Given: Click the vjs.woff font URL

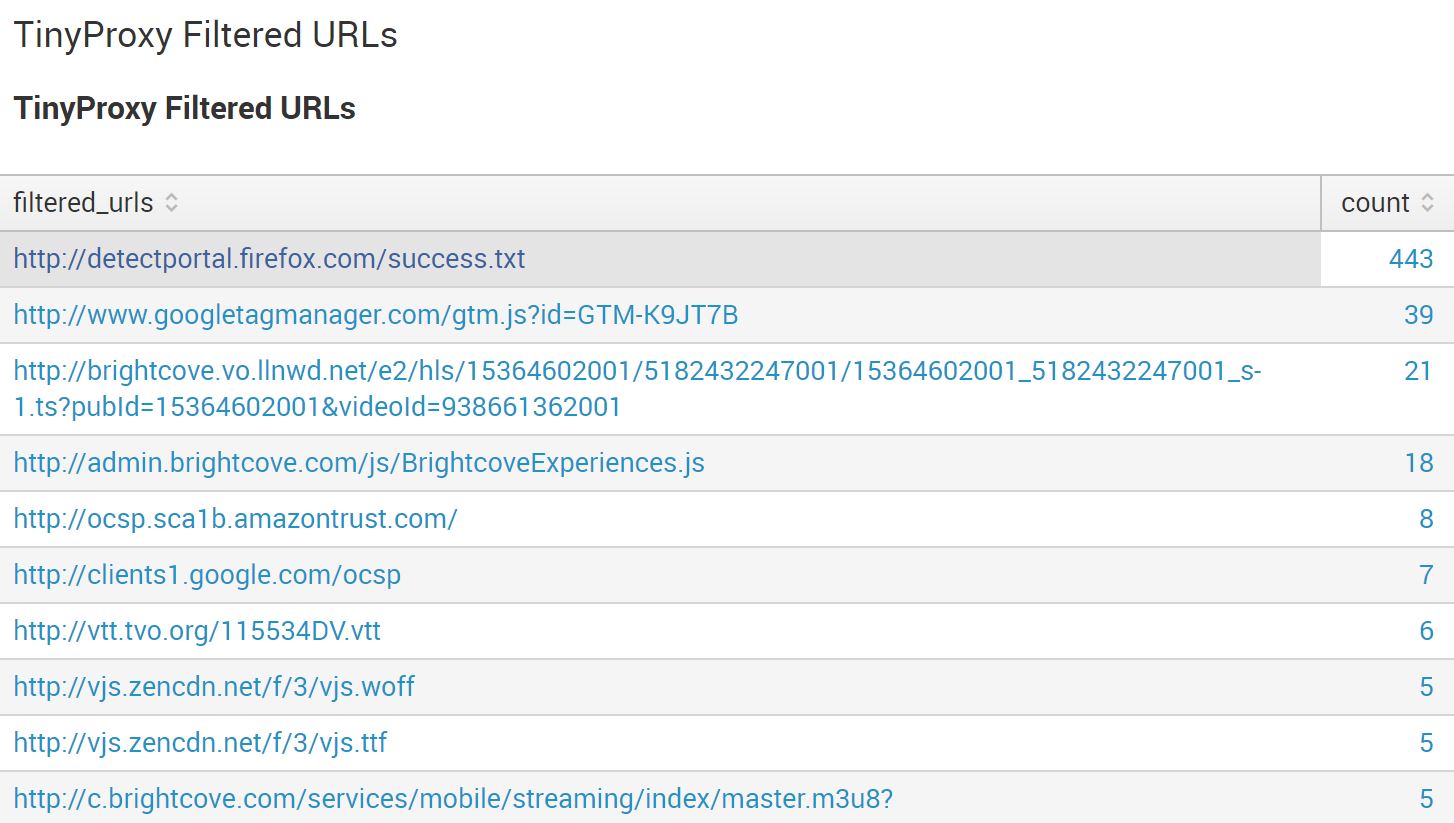Looking at the screenshot, I should [x=214, y=686].
